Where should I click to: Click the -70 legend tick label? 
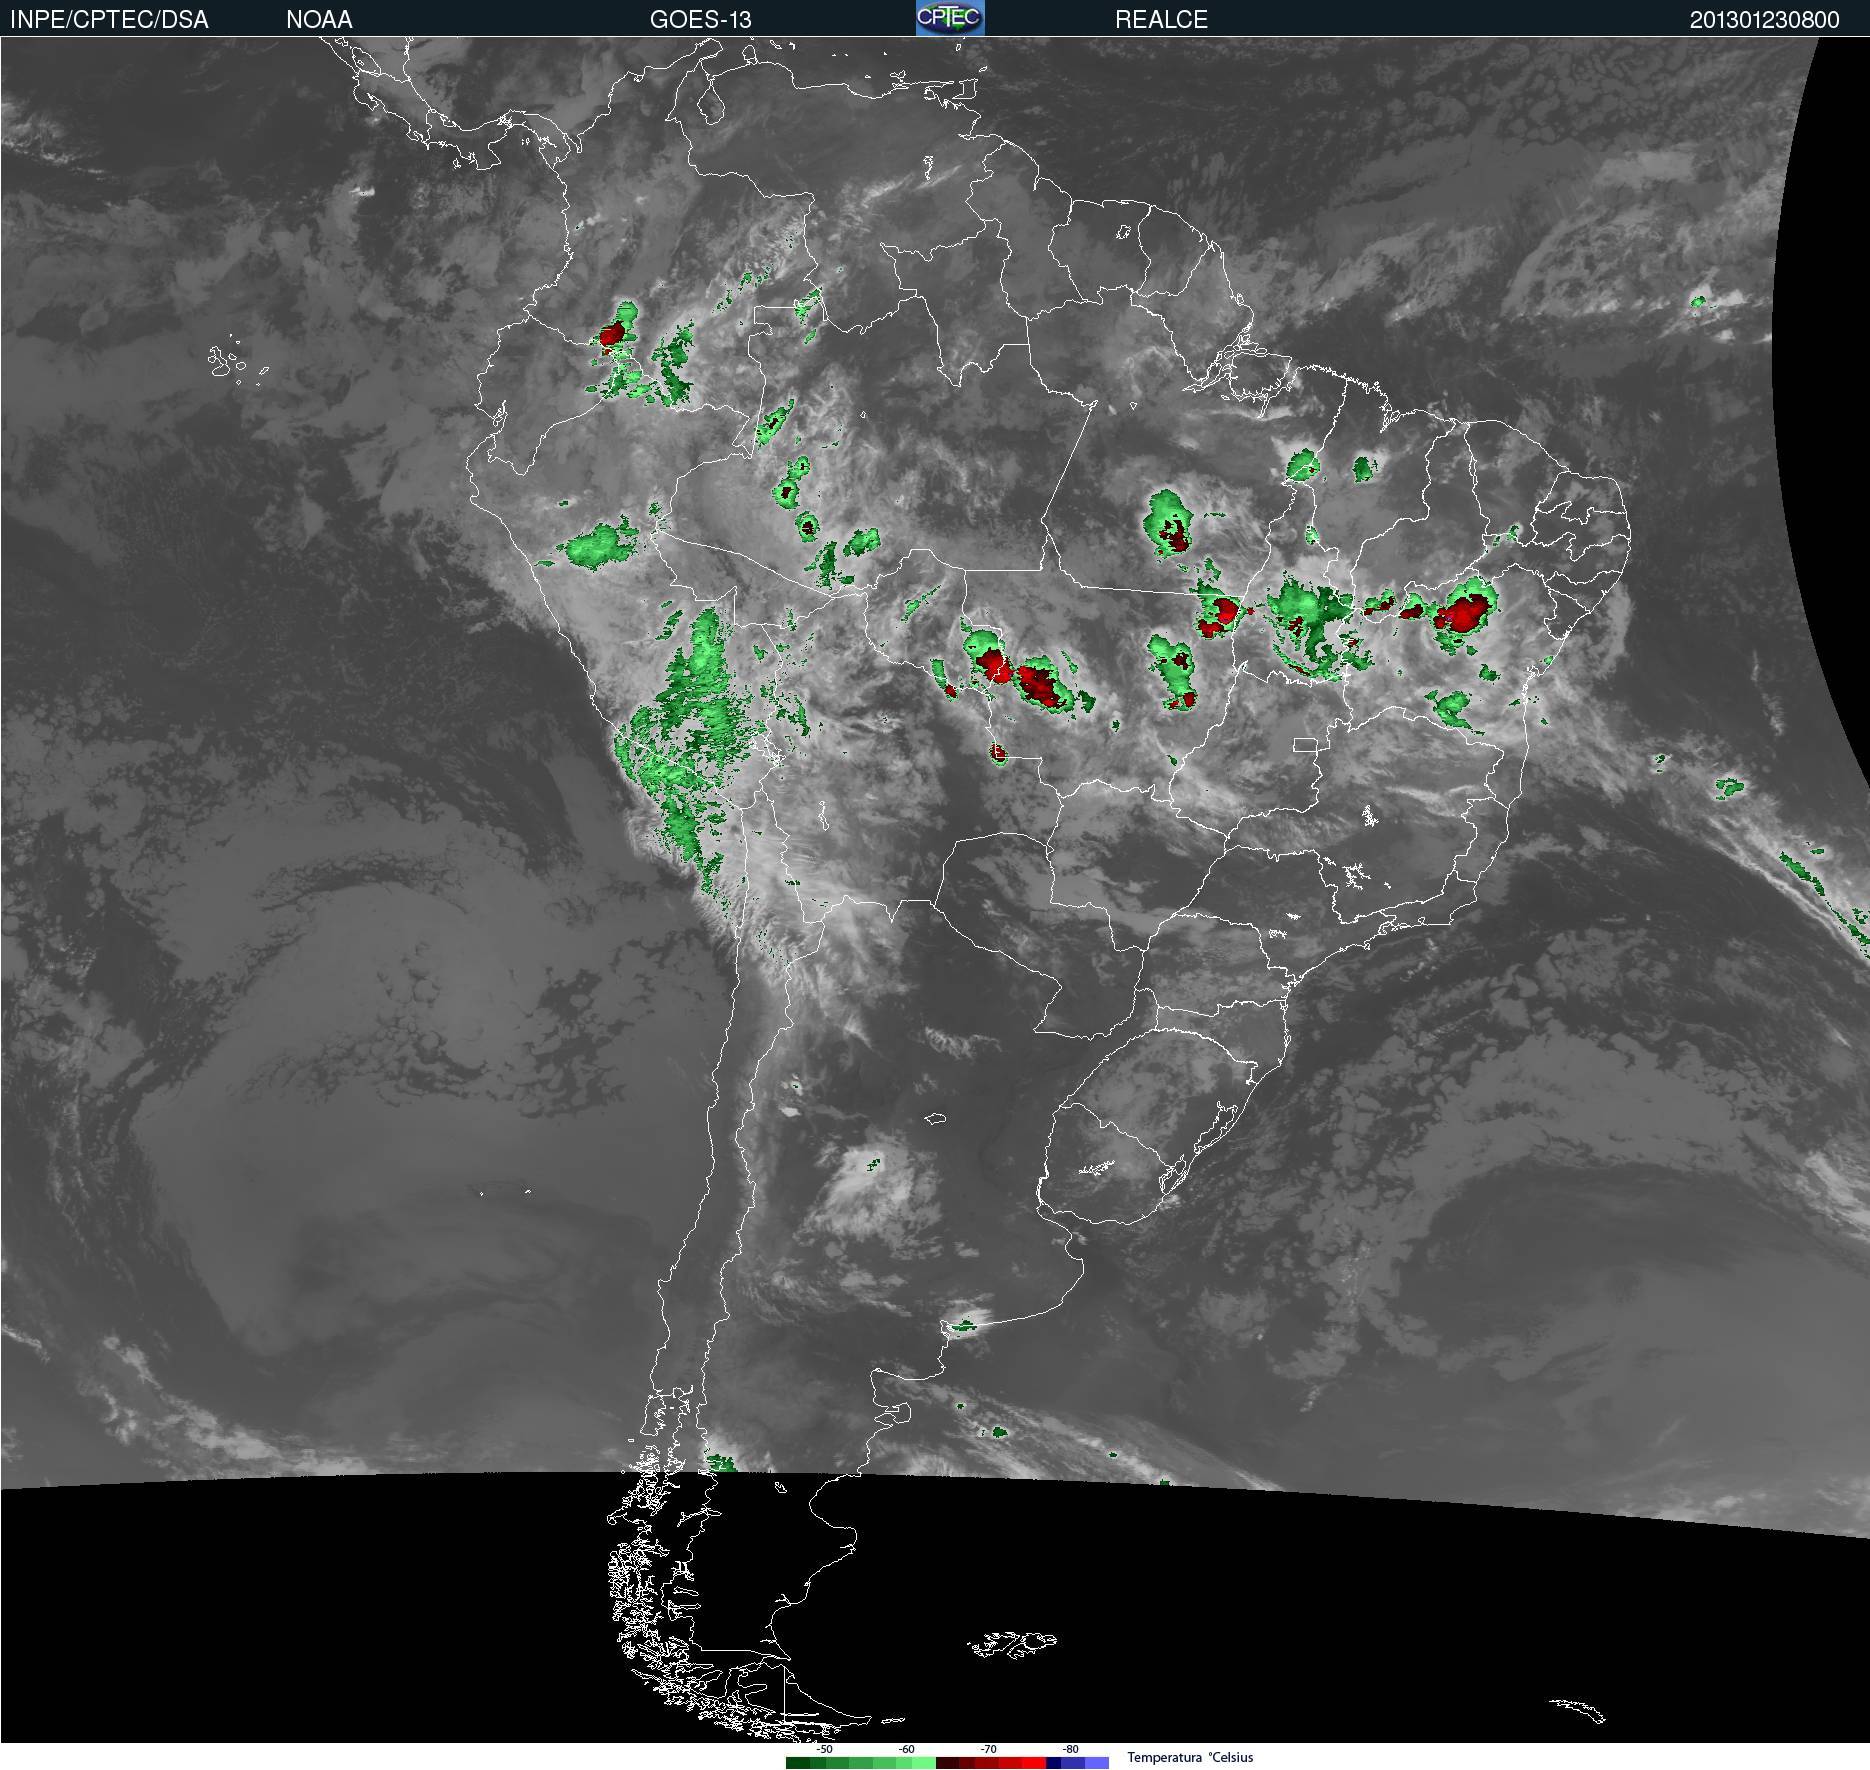989,1749
